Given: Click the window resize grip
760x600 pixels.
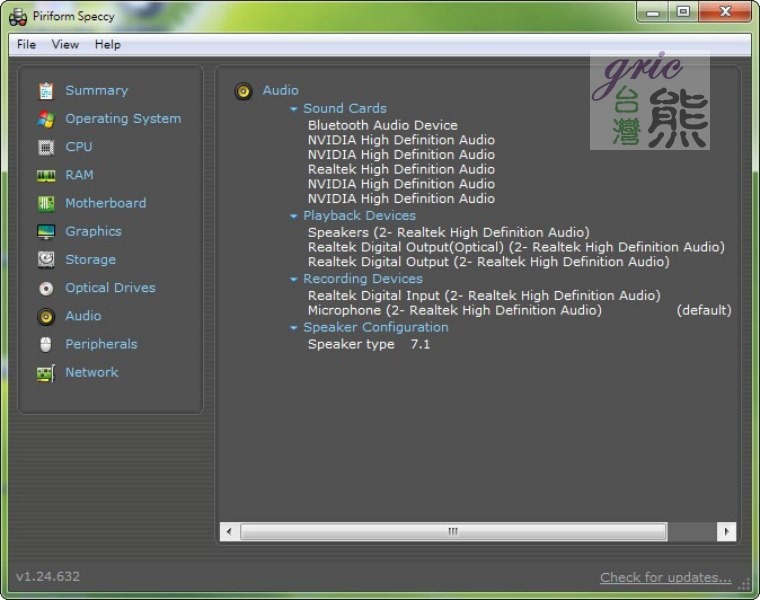Looking at the screenshot, I should tap(744, 584).
